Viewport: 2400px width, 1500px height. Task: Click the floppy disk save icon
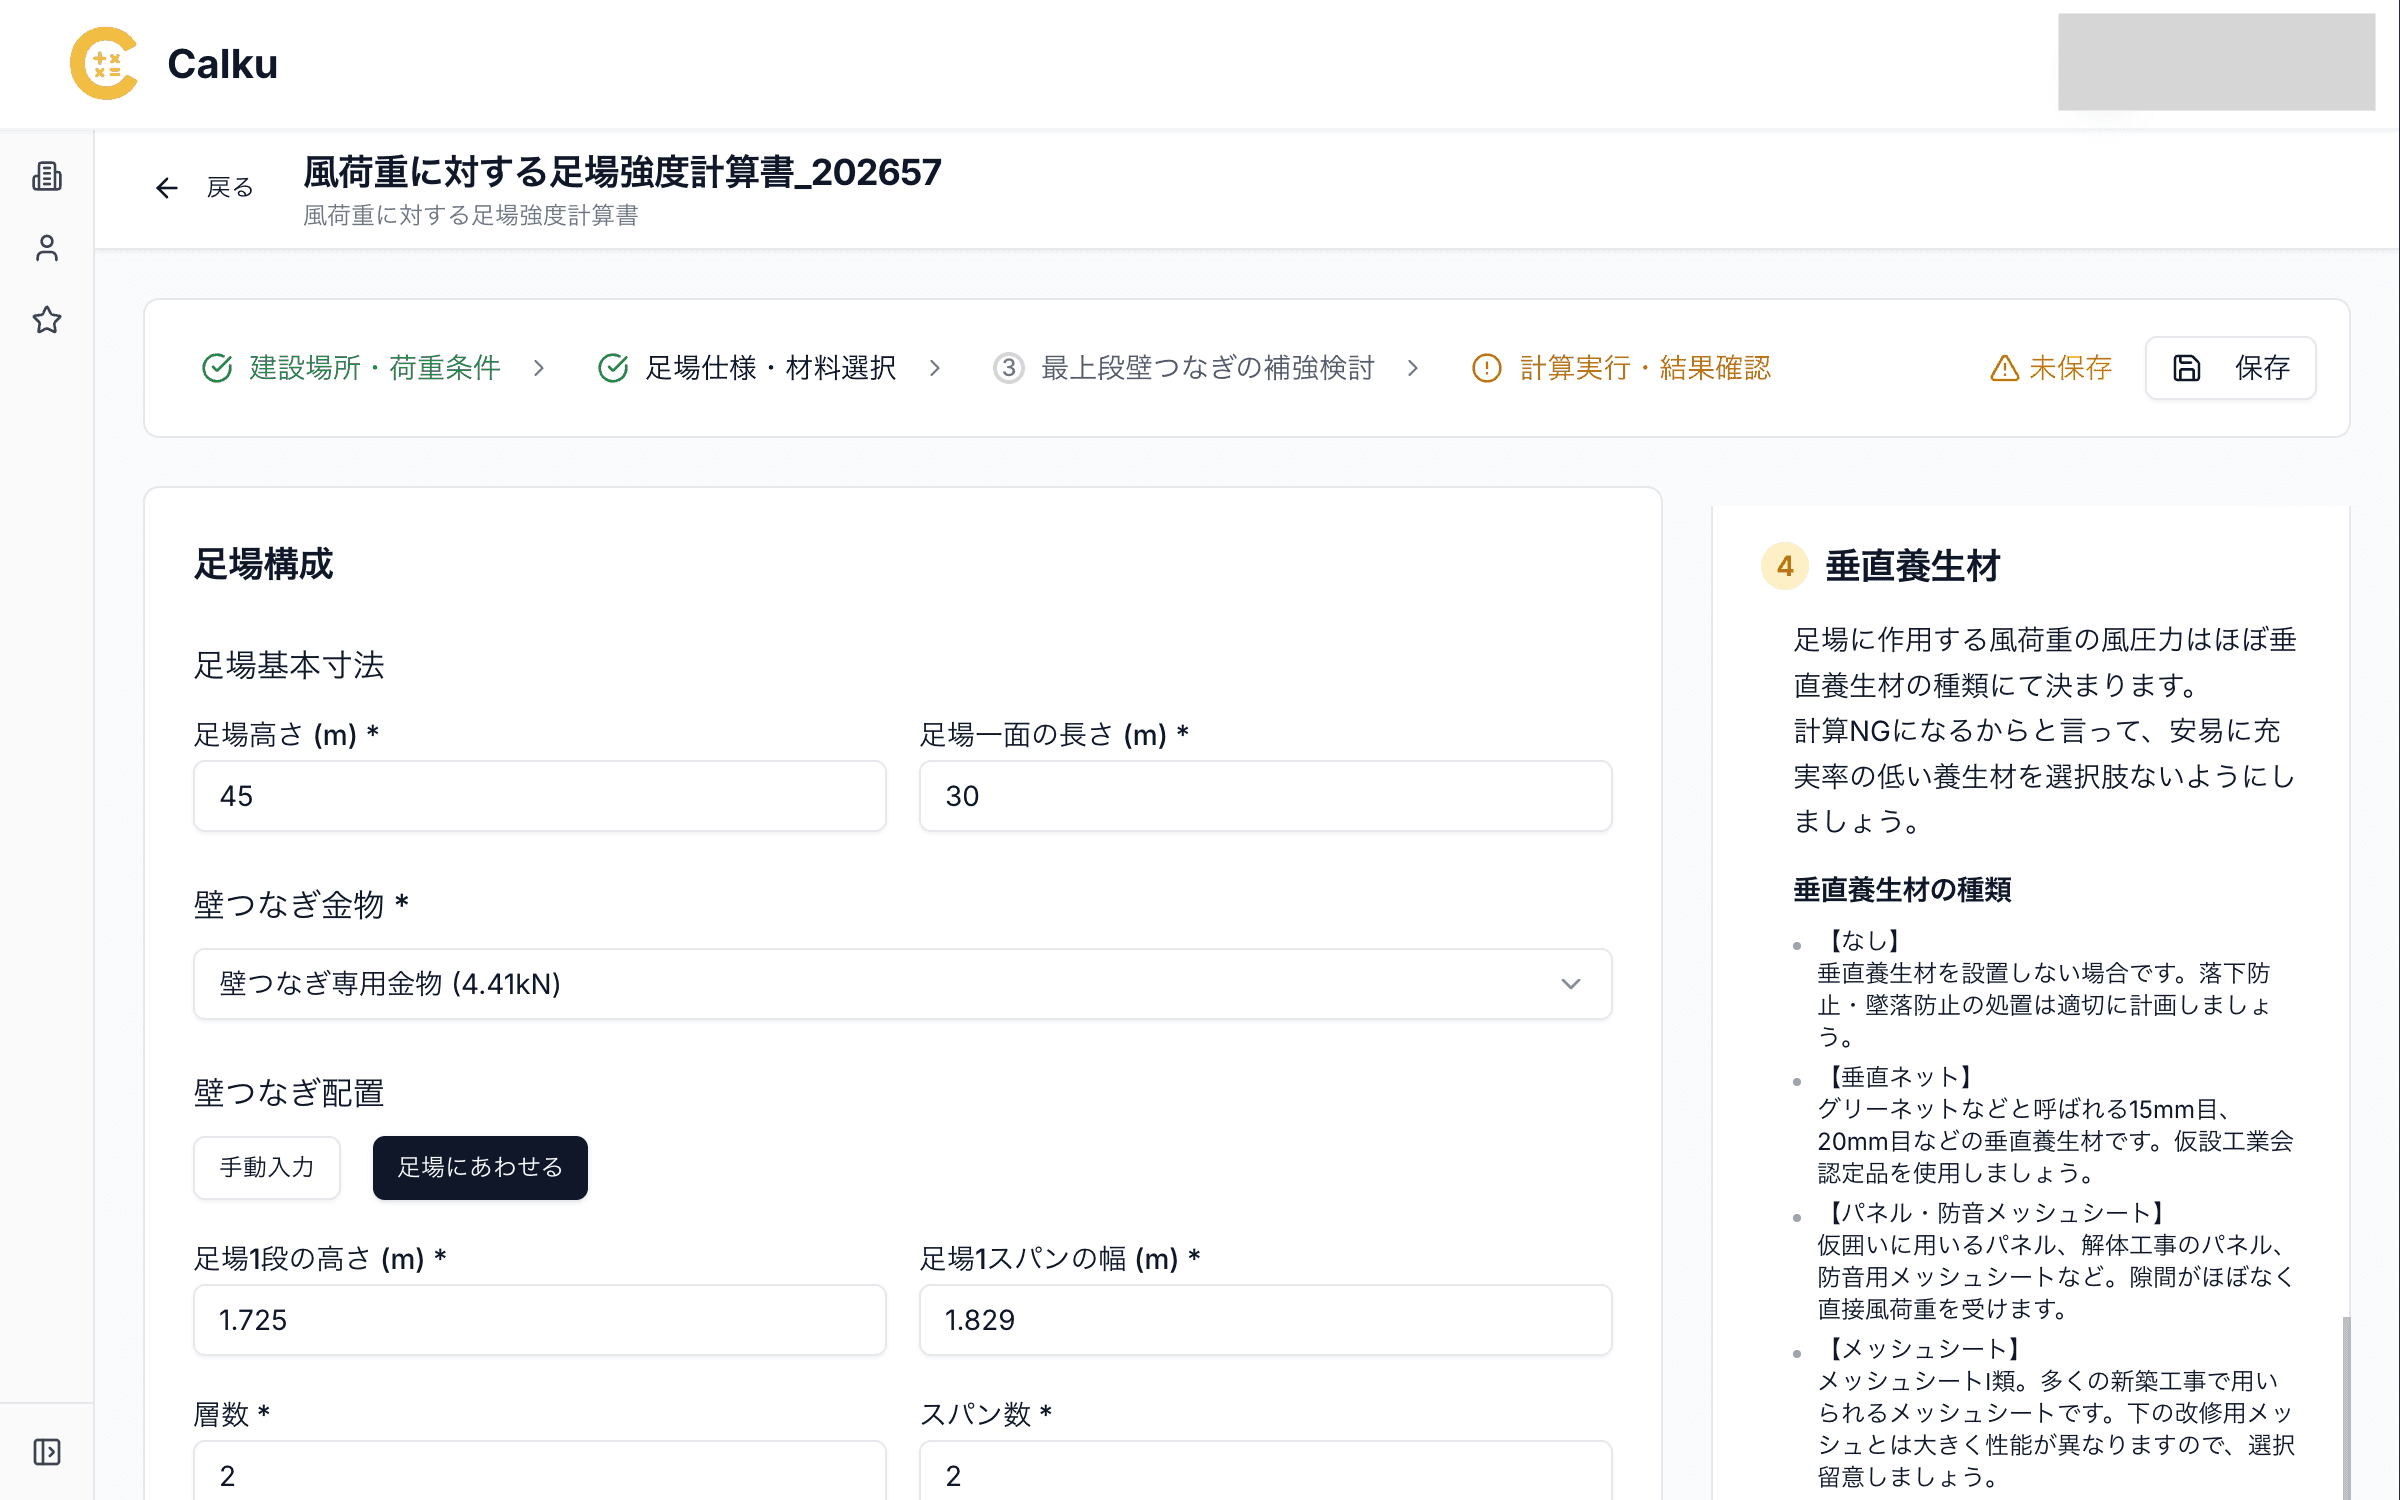[x=2187, y=368]
